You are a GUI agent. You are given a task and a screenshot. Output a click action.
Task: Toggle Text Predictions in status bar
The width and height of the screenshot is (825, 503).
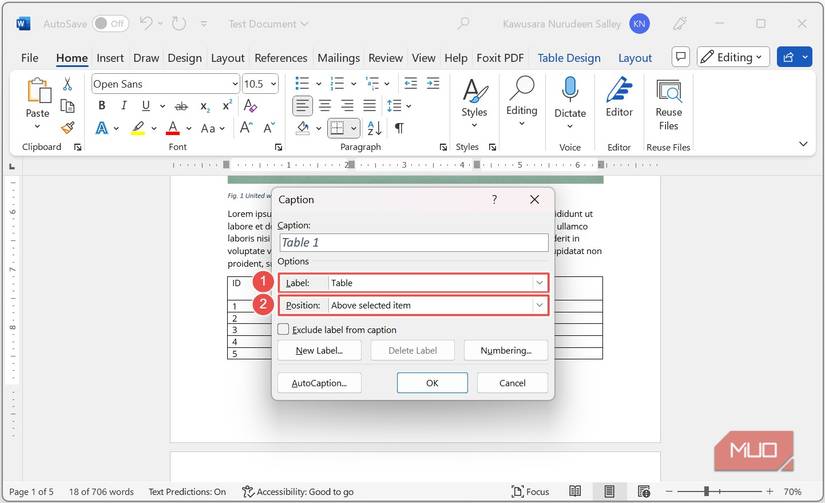[x=187, y=492]
